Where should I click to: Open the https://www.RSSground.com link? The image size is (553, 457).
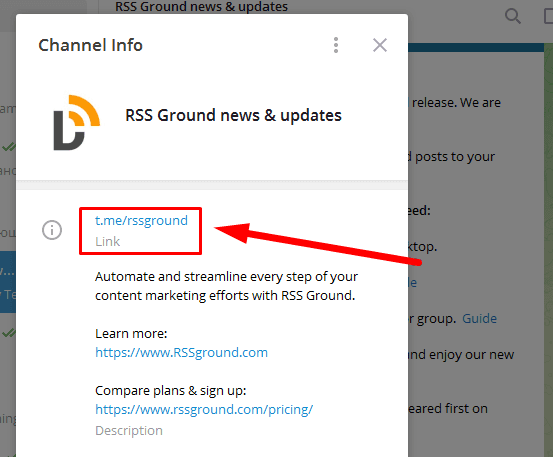click(182, 352)
